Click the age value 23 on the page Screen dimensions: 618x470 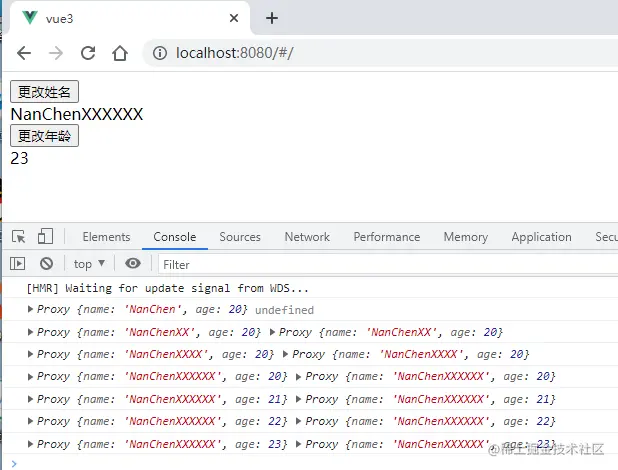[x=19, y=159]
